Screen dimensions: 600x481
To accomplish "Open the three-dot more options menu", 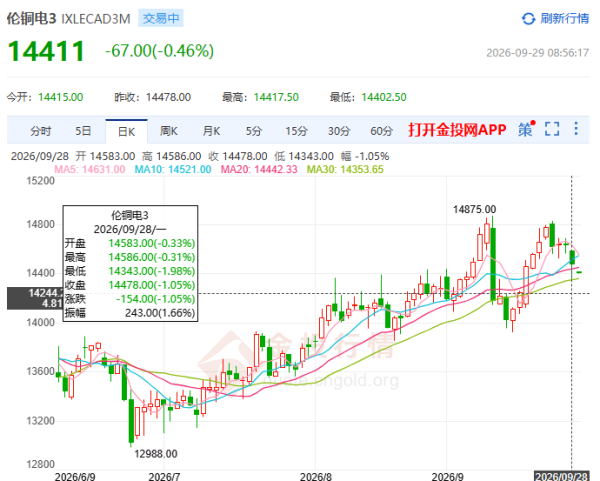I will click(x=576, y=129).
